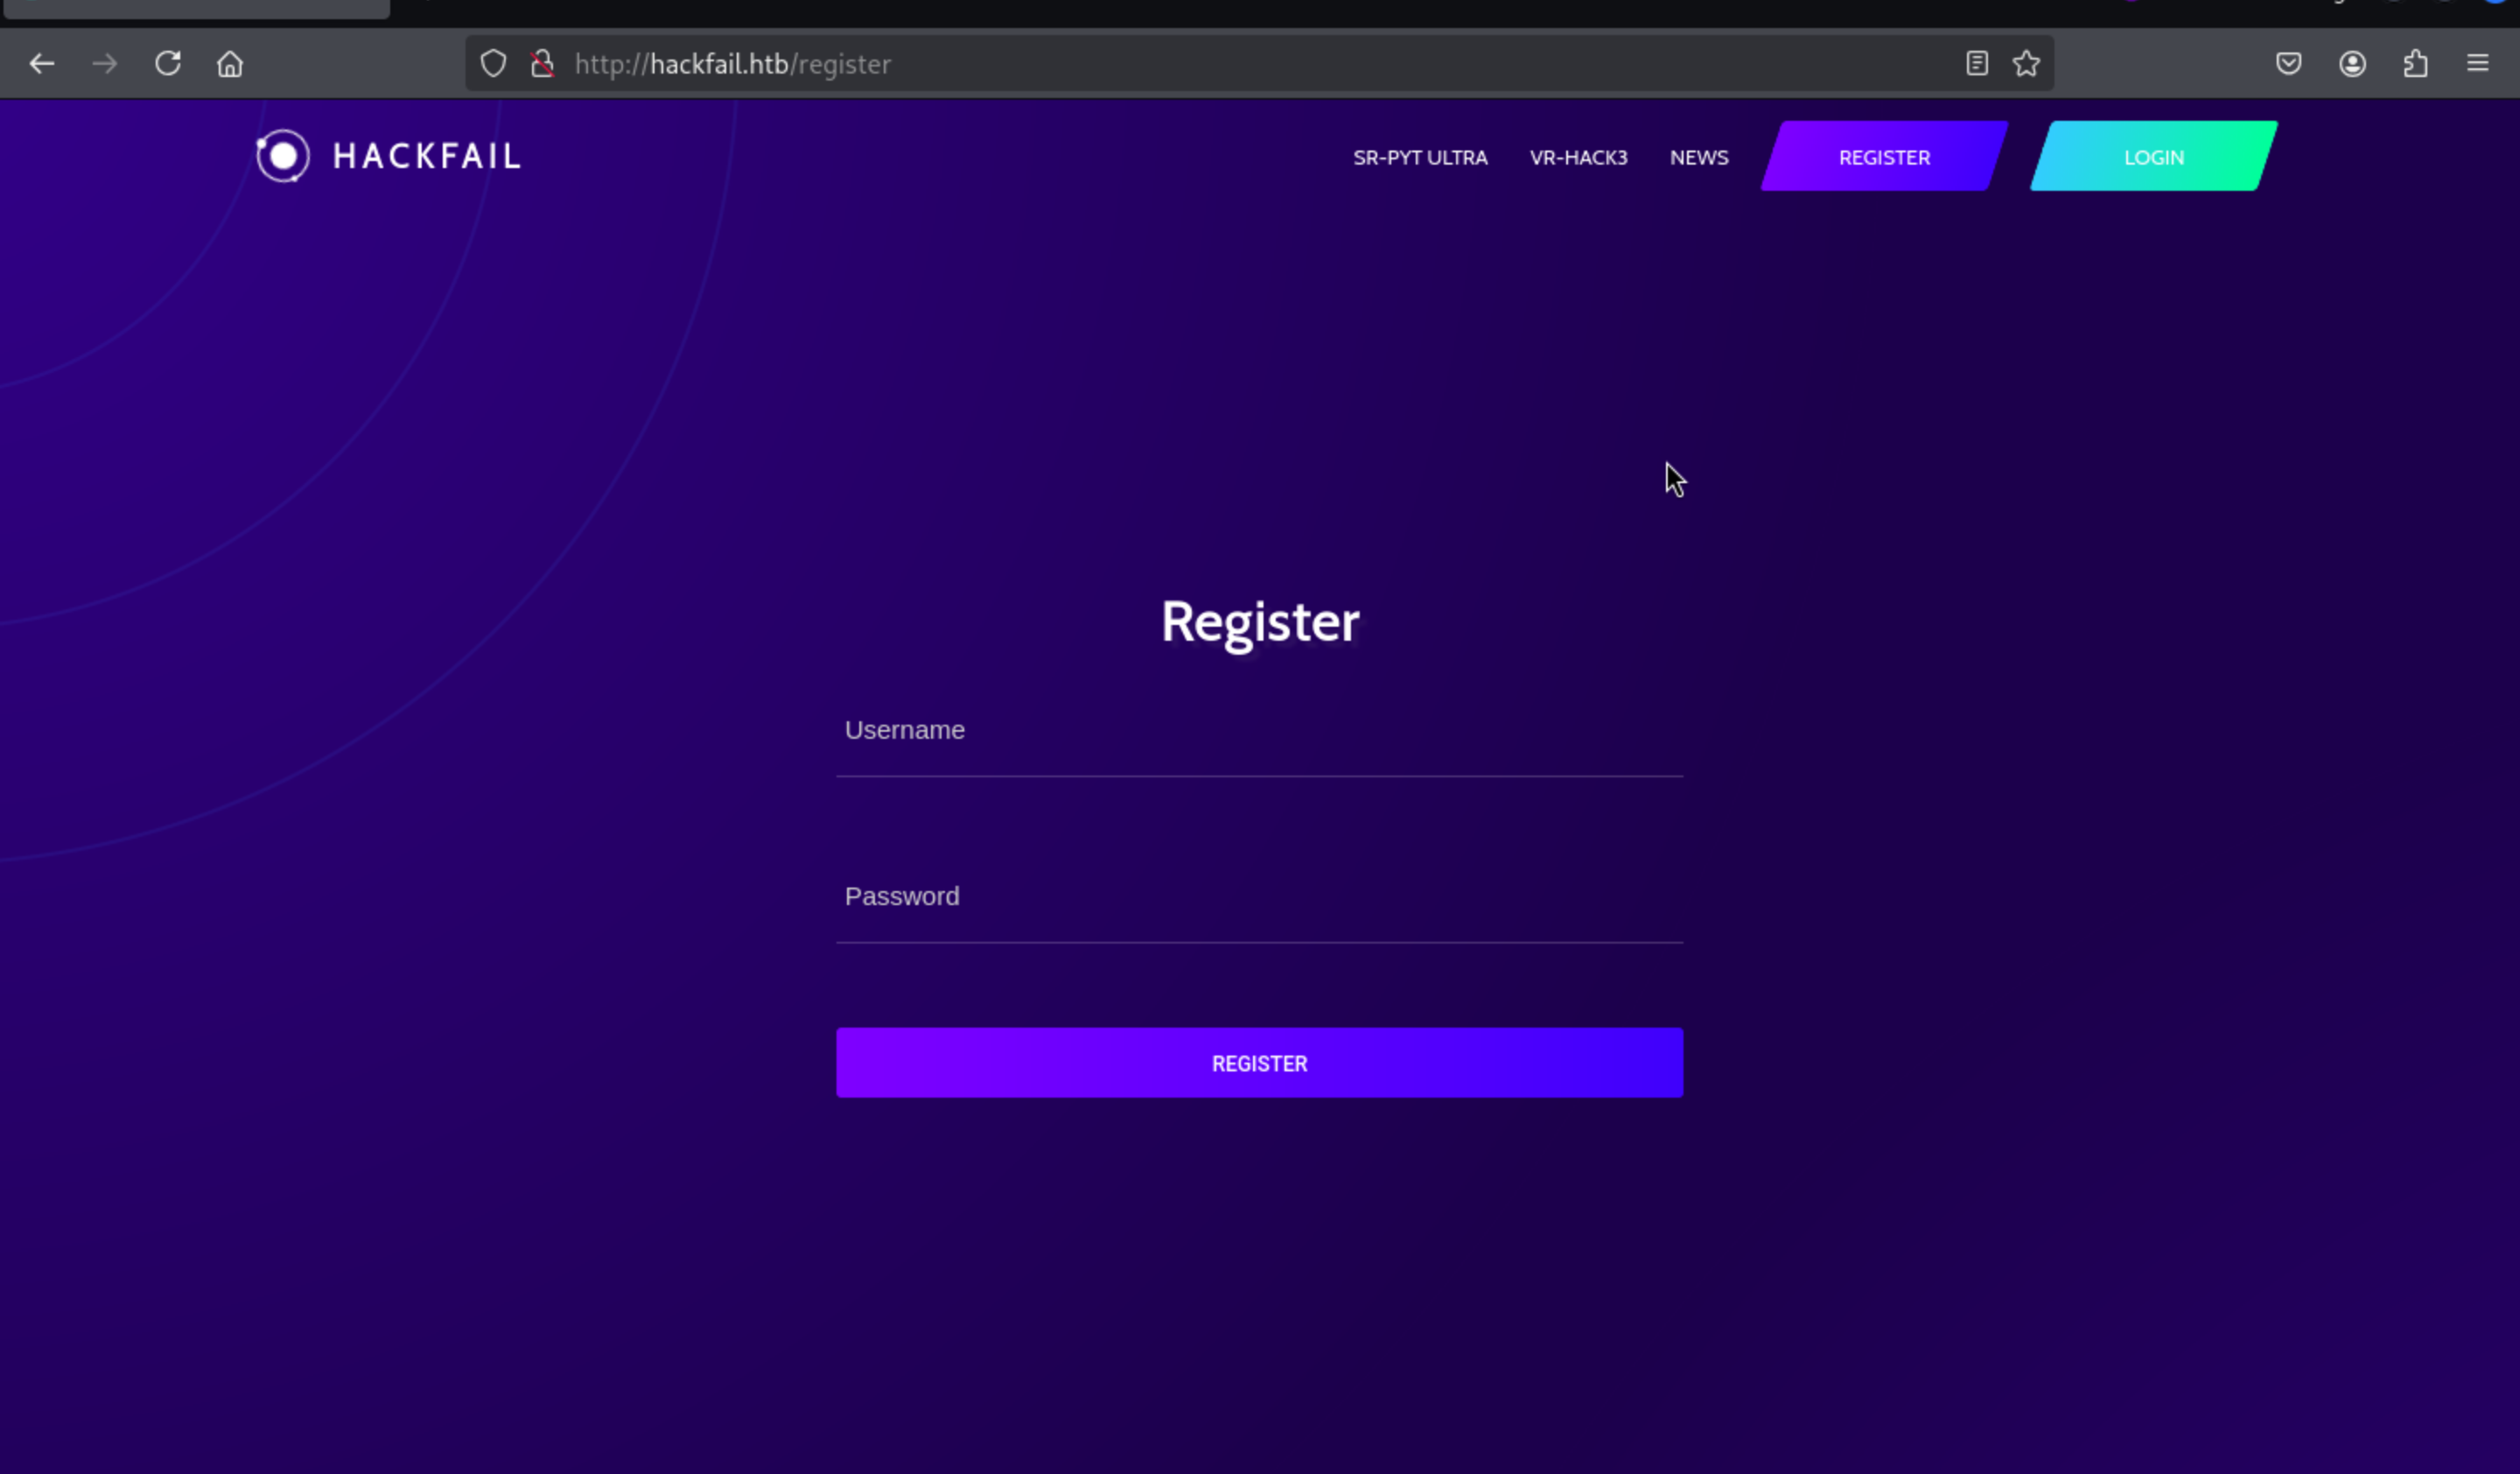Open the VR-HACK3 nav item
Screen dimensions: 2520x1474
1578,157
